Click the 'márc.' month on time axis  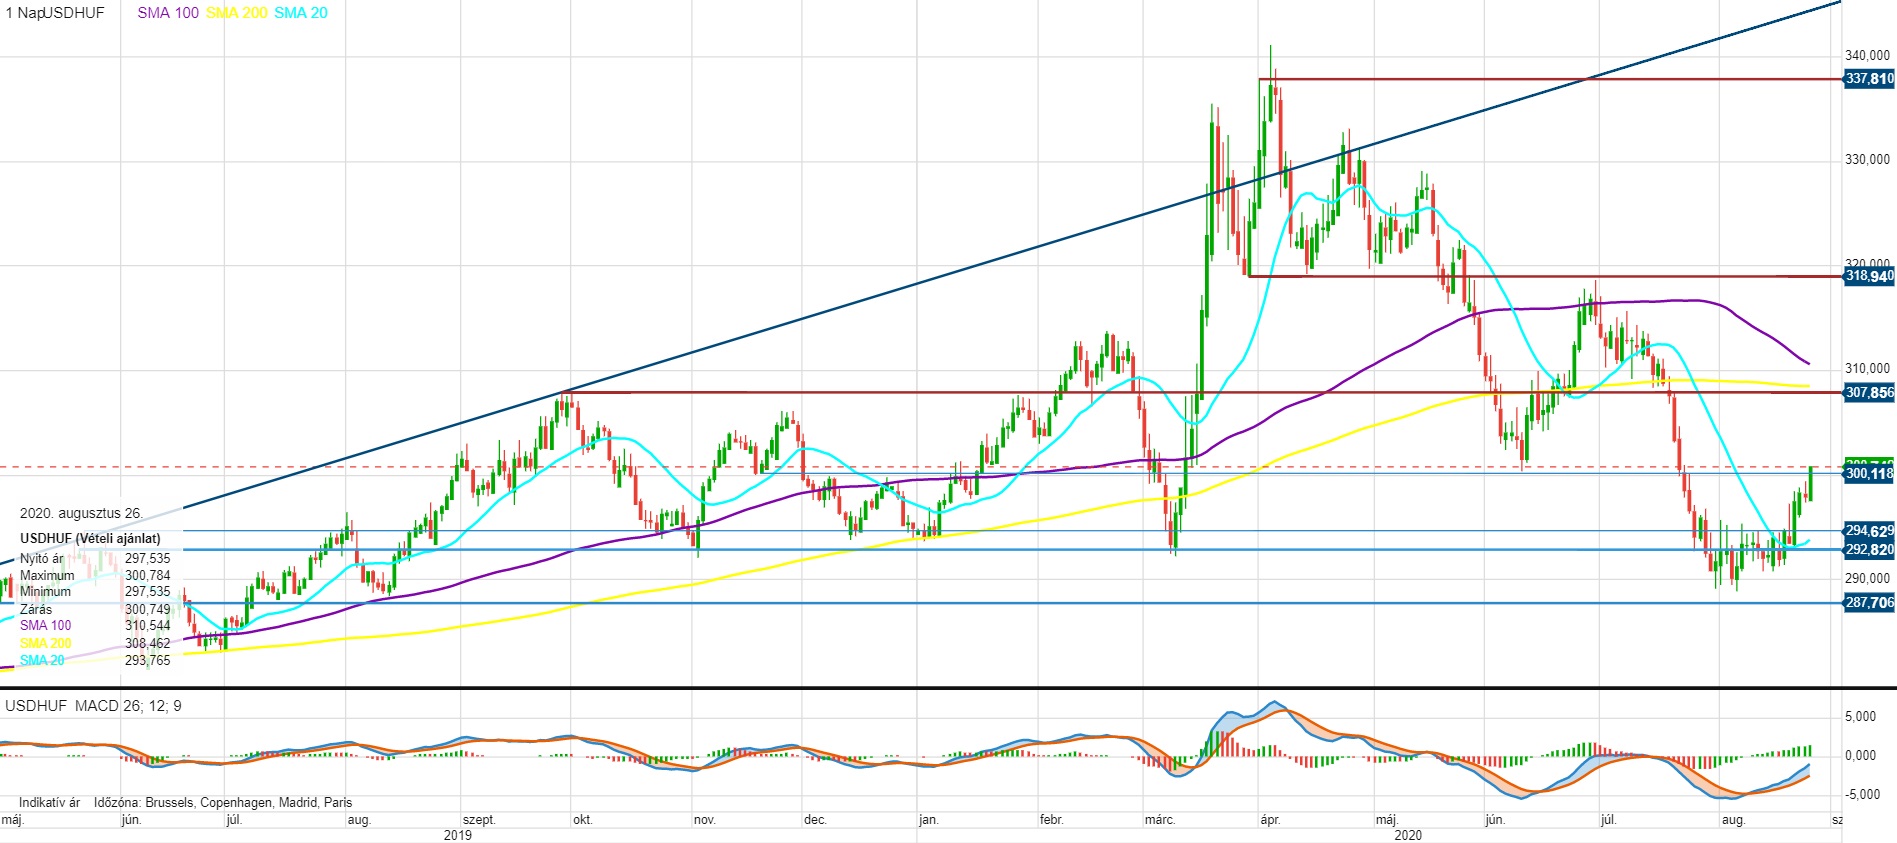pos(1160,820)
